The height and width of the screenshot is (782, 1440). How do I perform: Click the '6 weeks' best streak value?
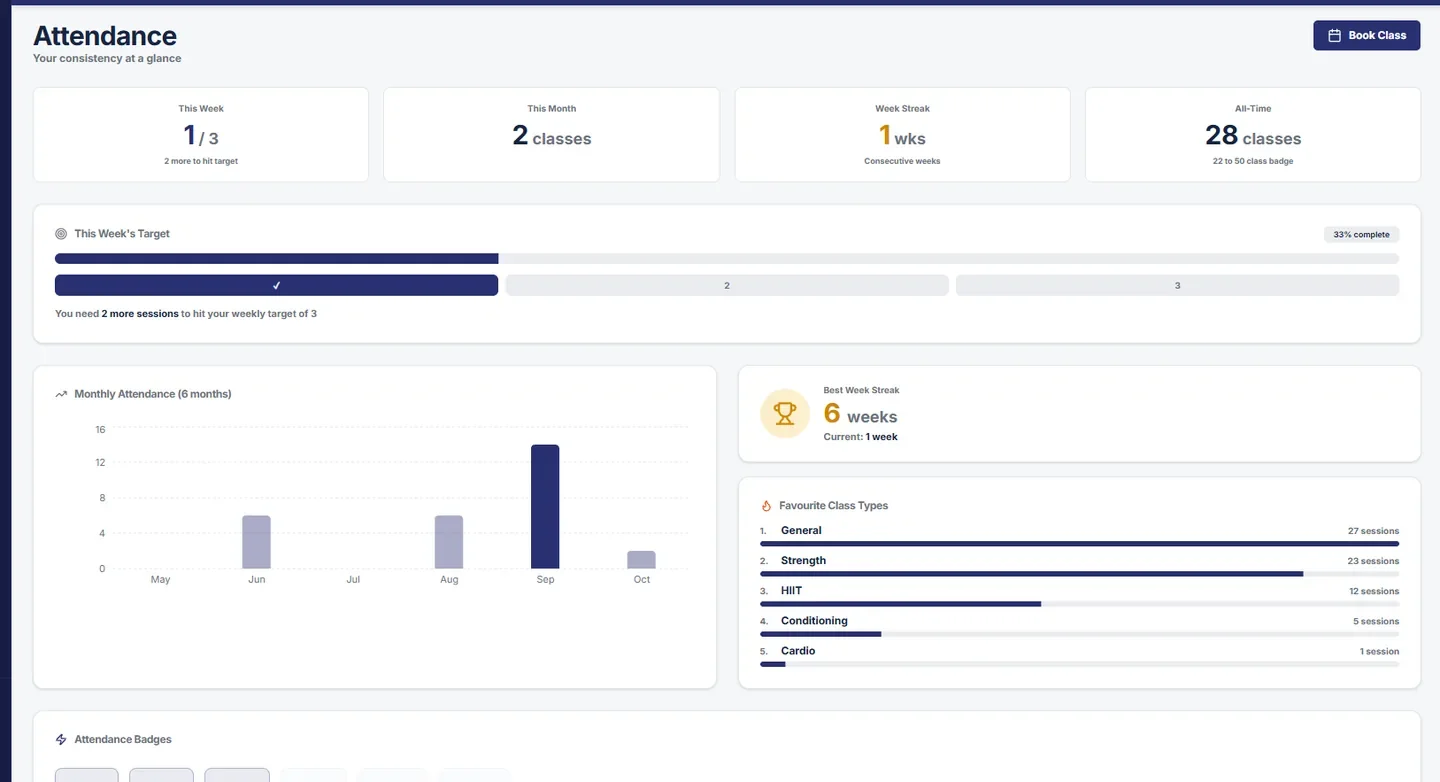[860, 414]
